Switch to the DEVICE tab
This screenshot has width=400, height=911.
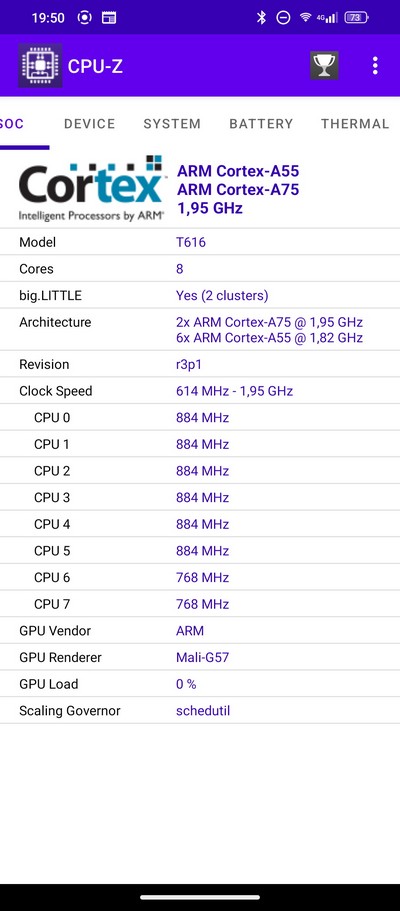[x=90, y=124]
